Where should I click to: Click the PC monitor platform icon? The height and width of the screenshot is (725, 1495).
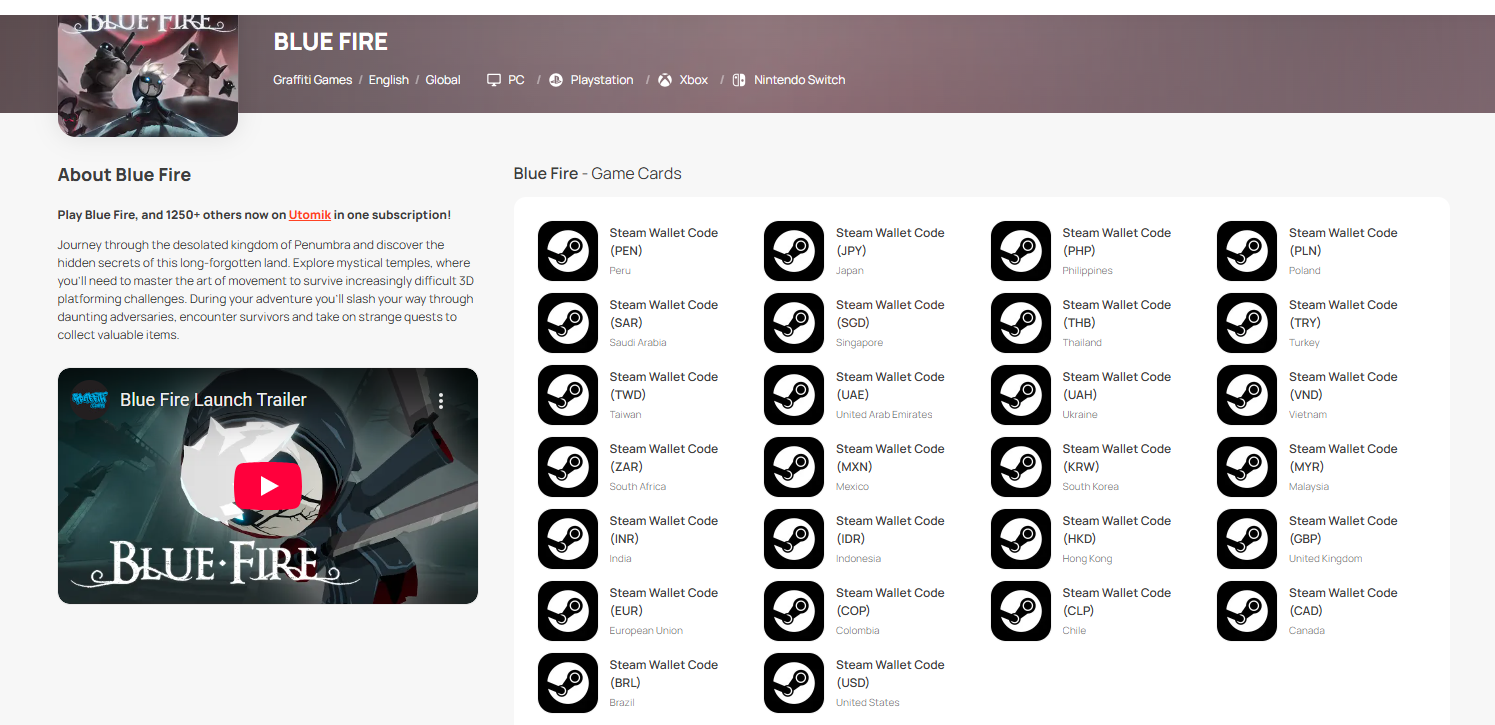coord(494,80)
